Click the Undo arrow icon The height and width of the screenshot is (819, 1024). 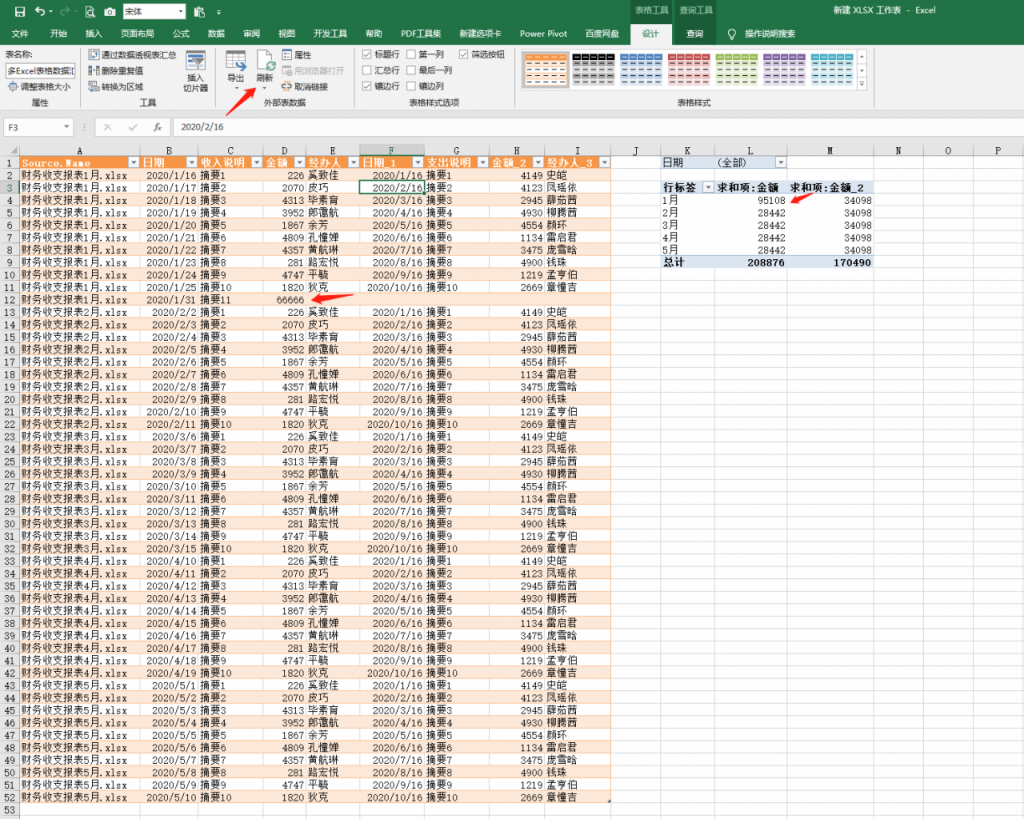(x=40, y=11)
